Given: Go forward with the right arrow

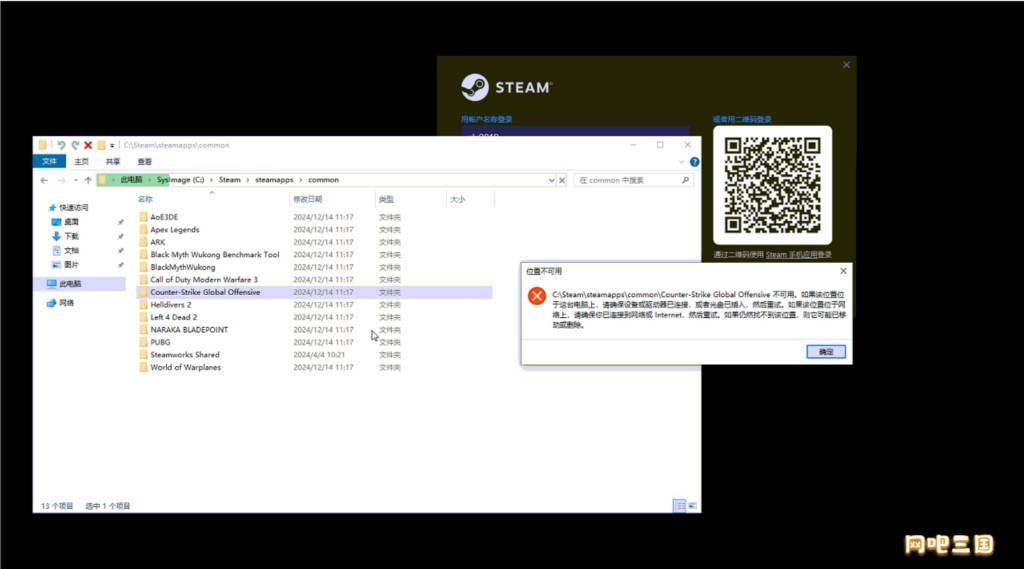Looking at the screenshot, I should (x=61, y=180).
